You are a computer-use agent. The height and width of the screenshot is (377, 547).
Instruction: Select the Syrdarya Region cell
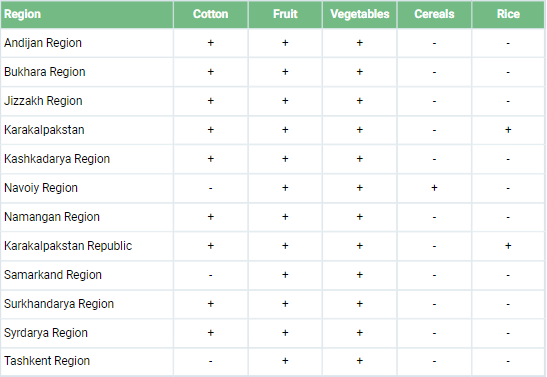point(87,333)
